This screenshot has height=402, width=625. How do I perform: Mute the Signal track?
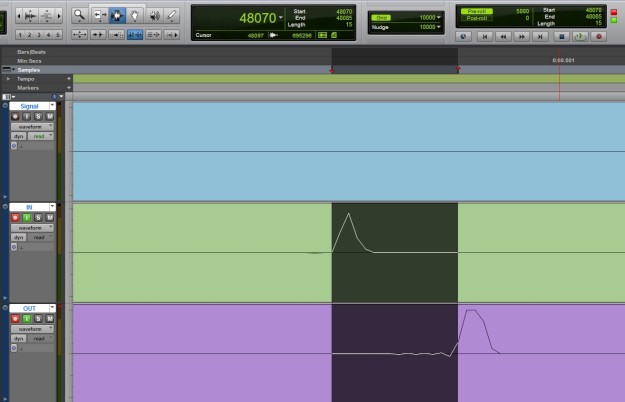(49, 116)
